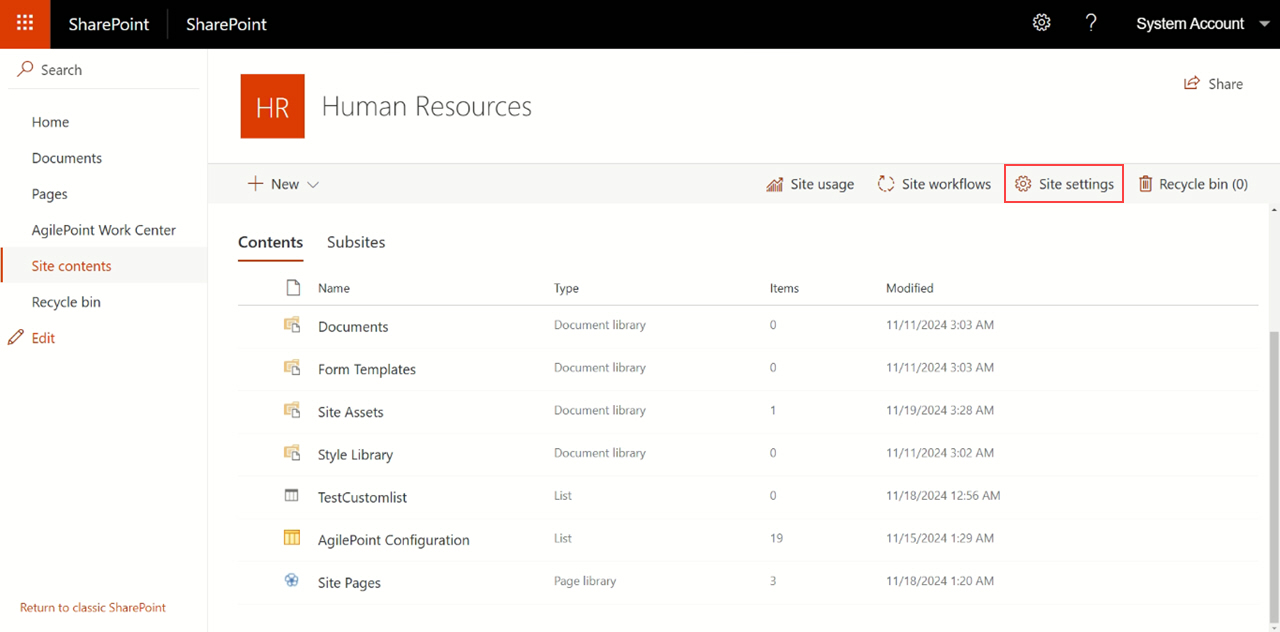Open the Documents library name link
The width and height of the screenshot is (1280, 632).
click(353, 327)
